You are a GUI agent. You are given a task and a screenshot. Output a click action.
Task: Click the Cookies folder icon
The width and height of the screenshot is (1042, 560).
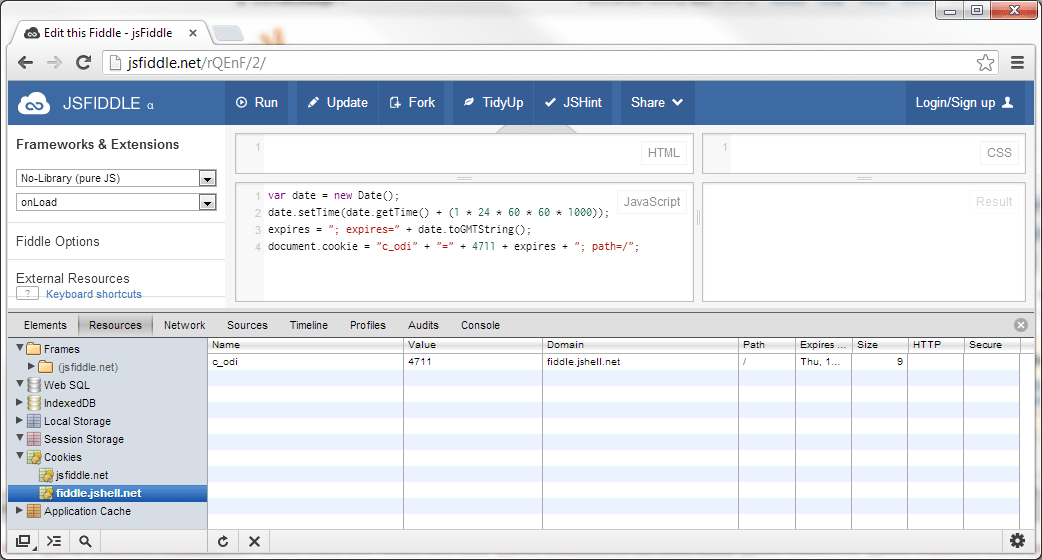click(x=34, y=457)
